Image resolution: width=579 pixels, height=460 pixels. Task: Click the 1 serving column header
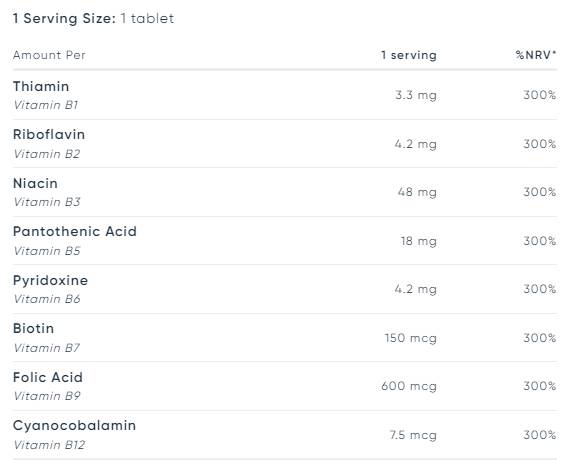[x=409, y=55]
